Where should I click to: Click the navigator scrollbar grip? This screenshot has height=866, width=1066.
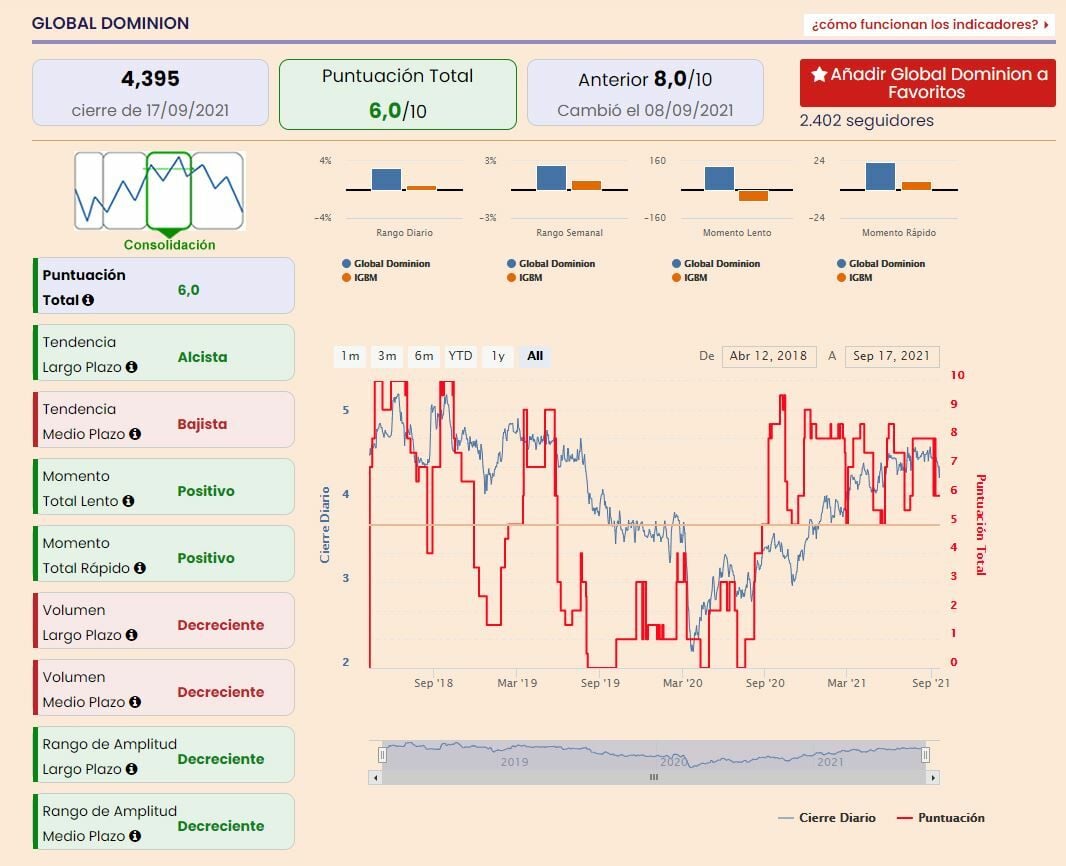pyautogui.click(x=653, y=777)
